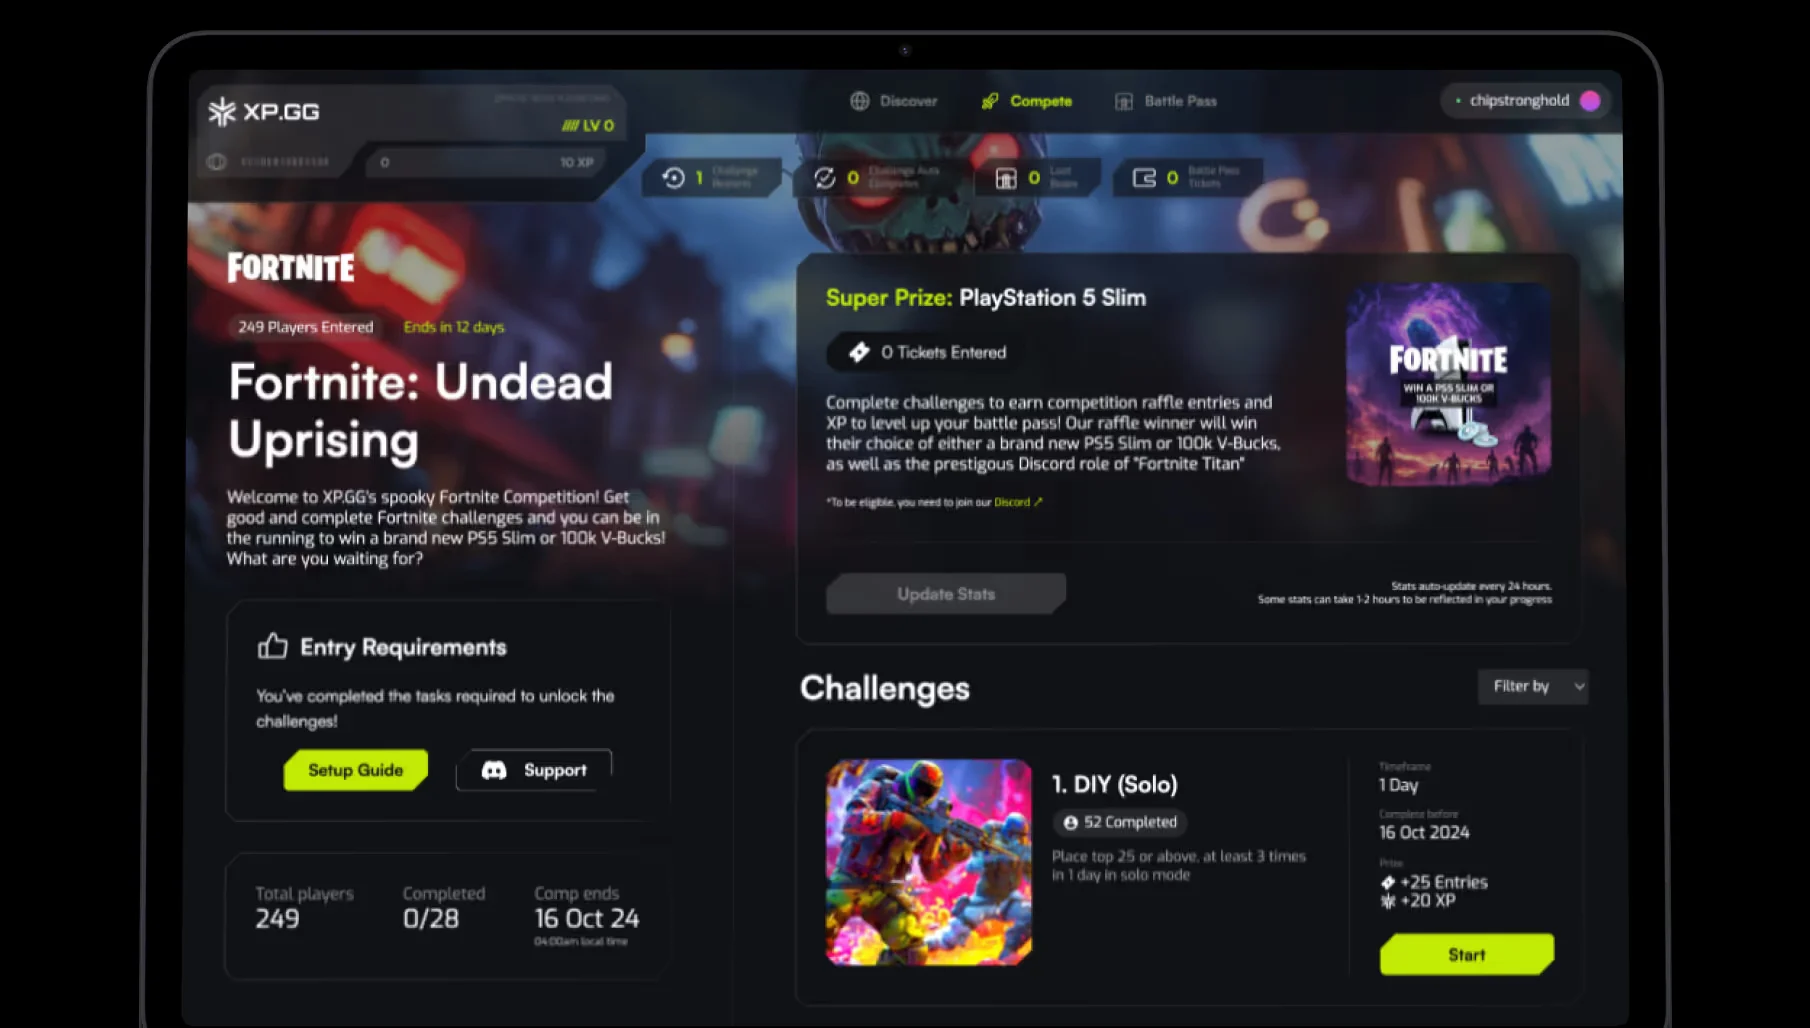Start the DIY (Solo) challenge
1810x1028 pixels.
pos(1467,955)
